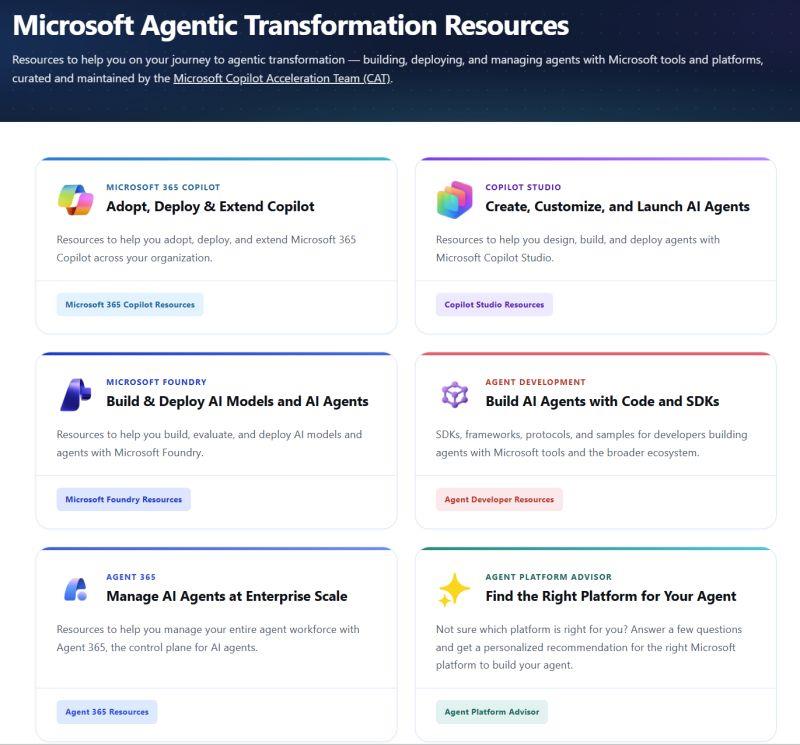This screenshot has height=745, width=800.
Task: Click the AGENT DEVELOPMENT category label
Action: tap(535, 382)
